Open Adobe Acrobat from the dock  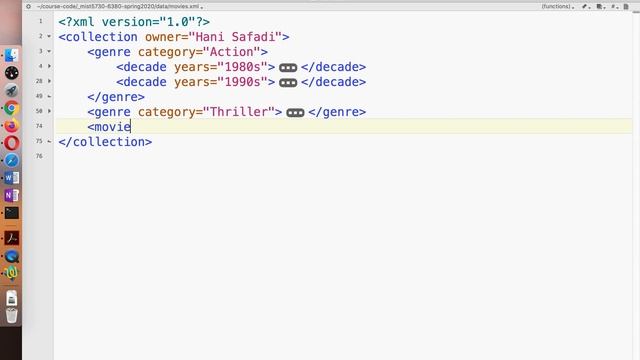click(11, 238)
